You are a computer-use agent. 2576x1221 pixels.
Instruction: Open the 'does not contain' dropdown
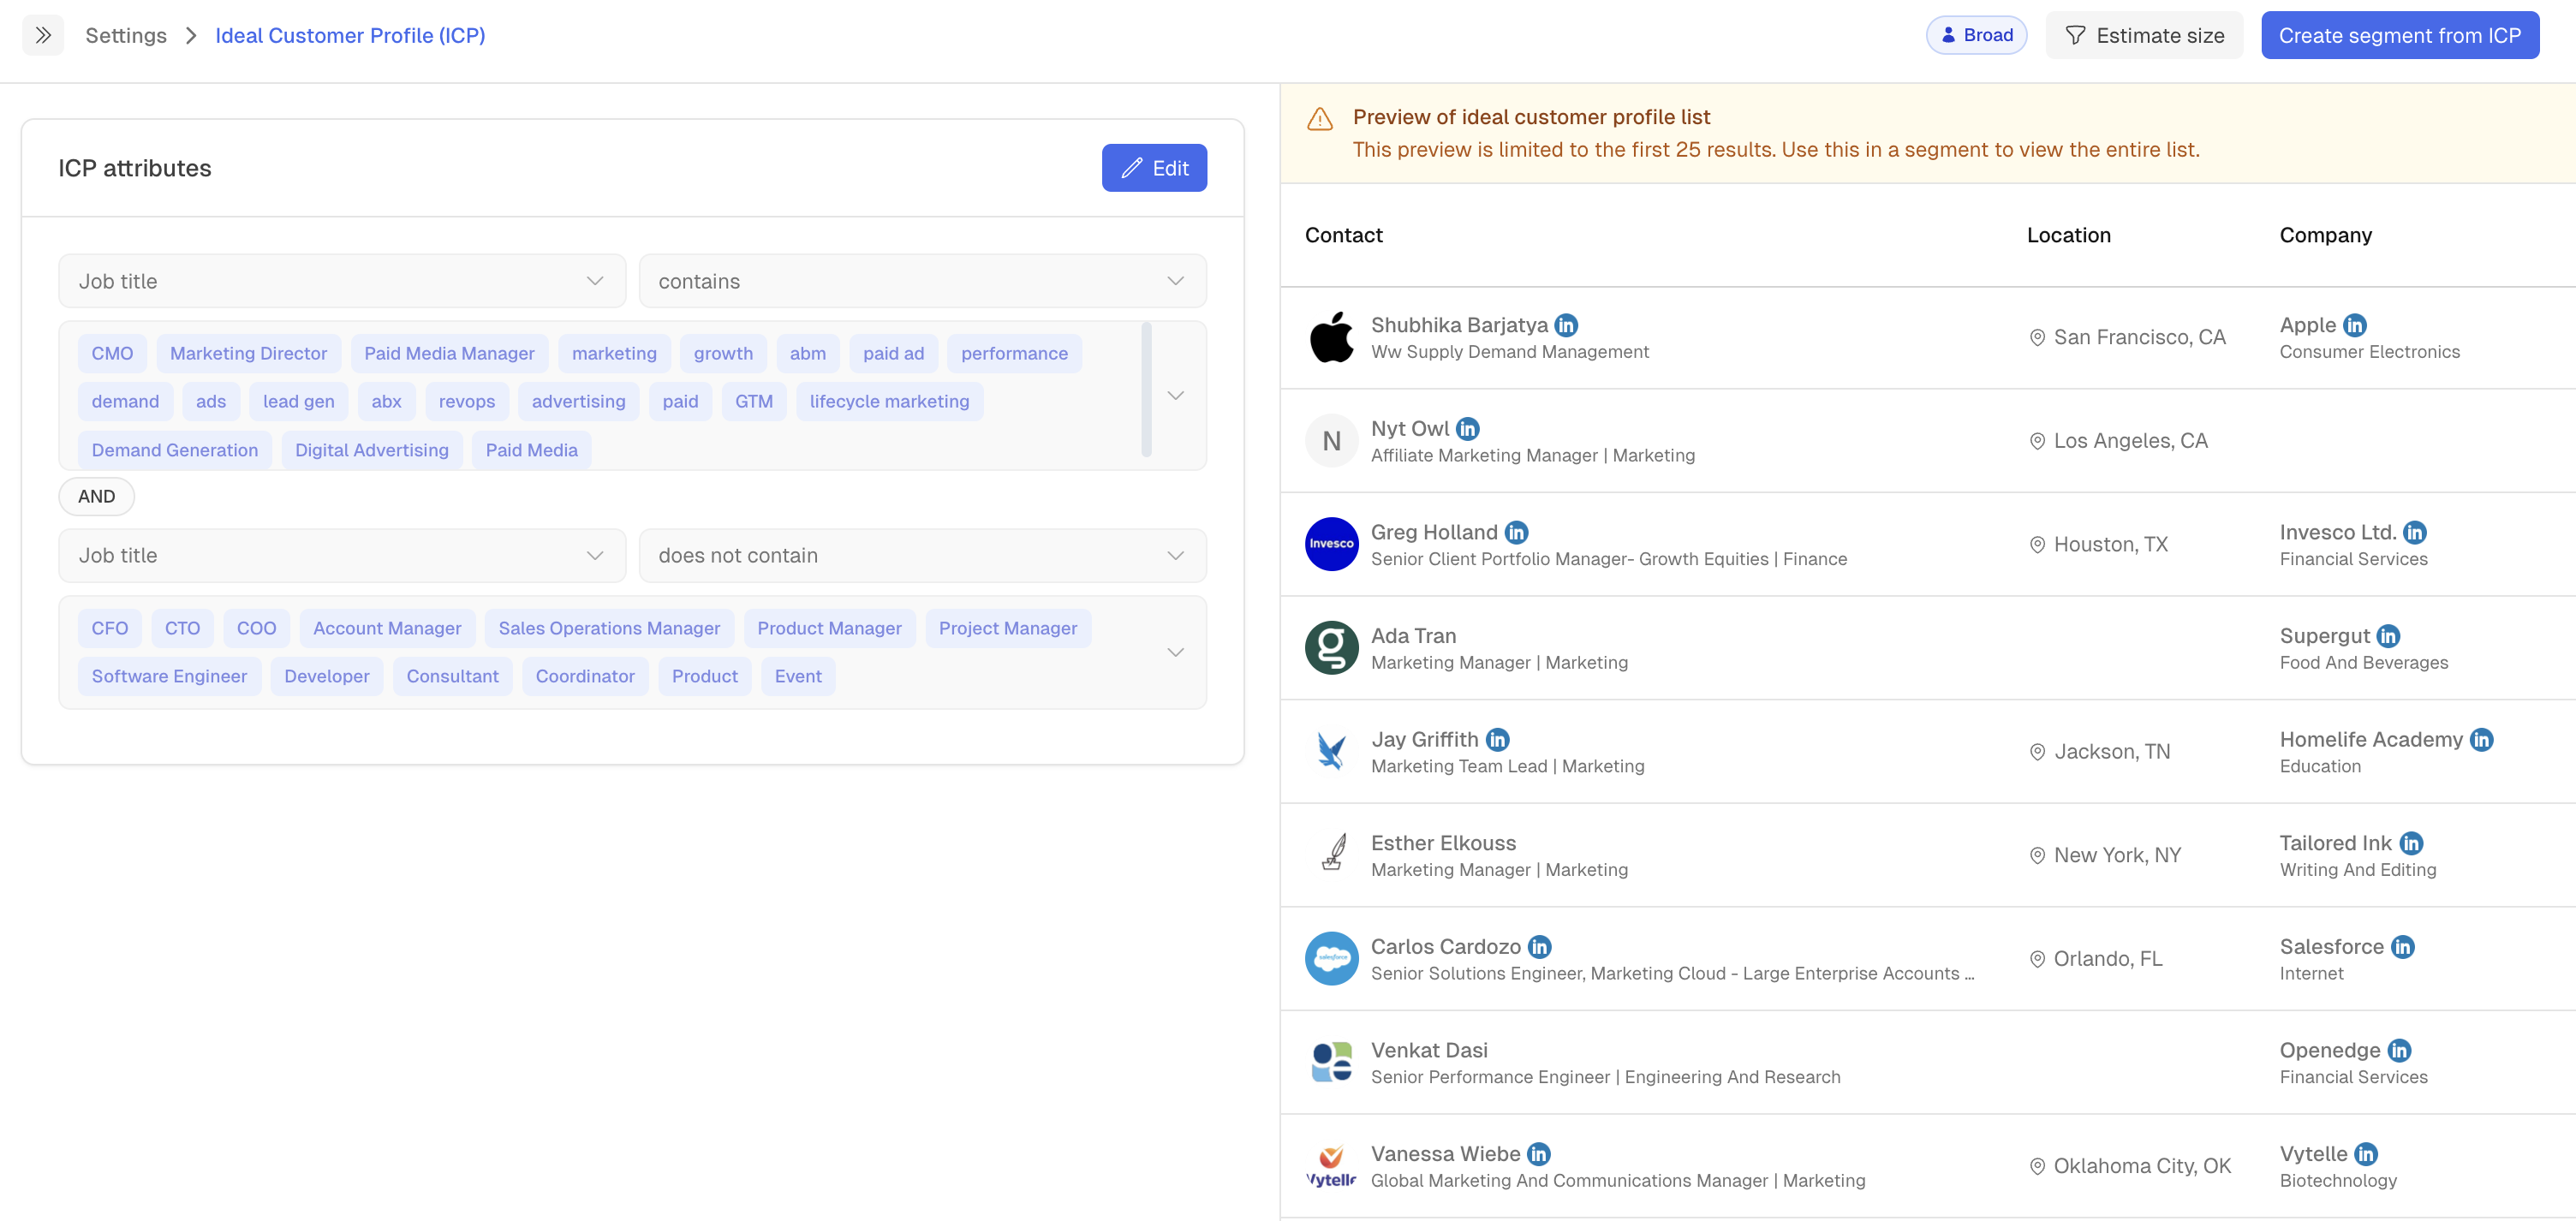pyautogui.click(x=921, y=555)
